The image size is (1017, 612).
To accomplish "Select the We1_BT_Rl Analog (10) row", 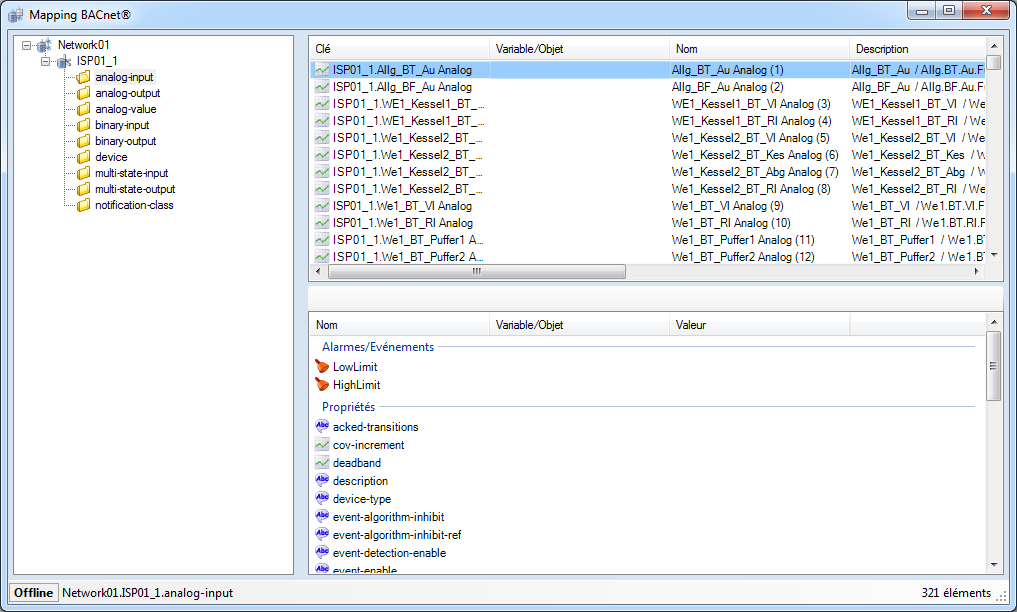I will (x=647, y=222).
